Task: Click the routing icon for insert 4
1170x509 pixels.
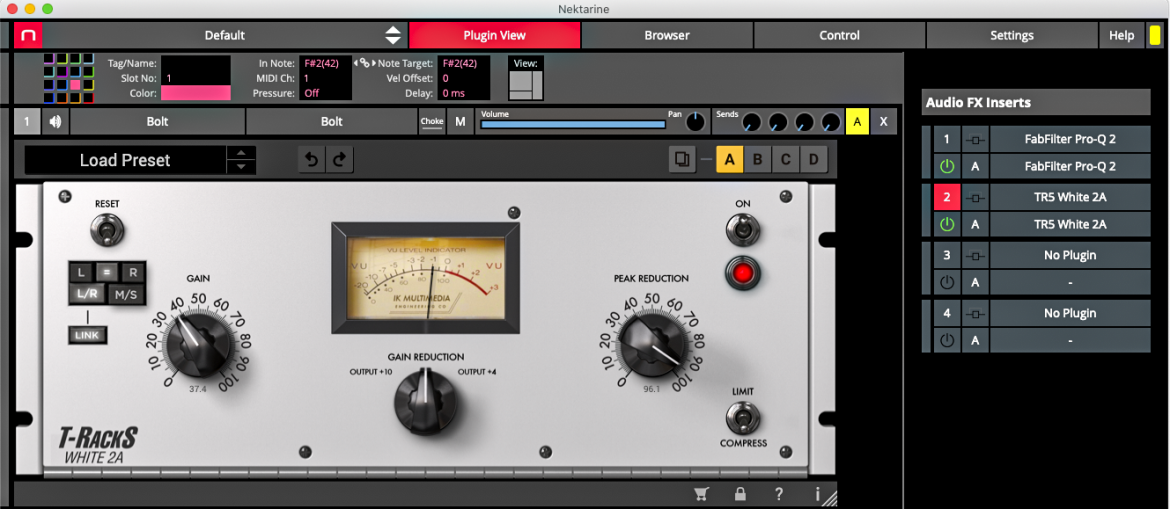Action: [x=975, y=313]
